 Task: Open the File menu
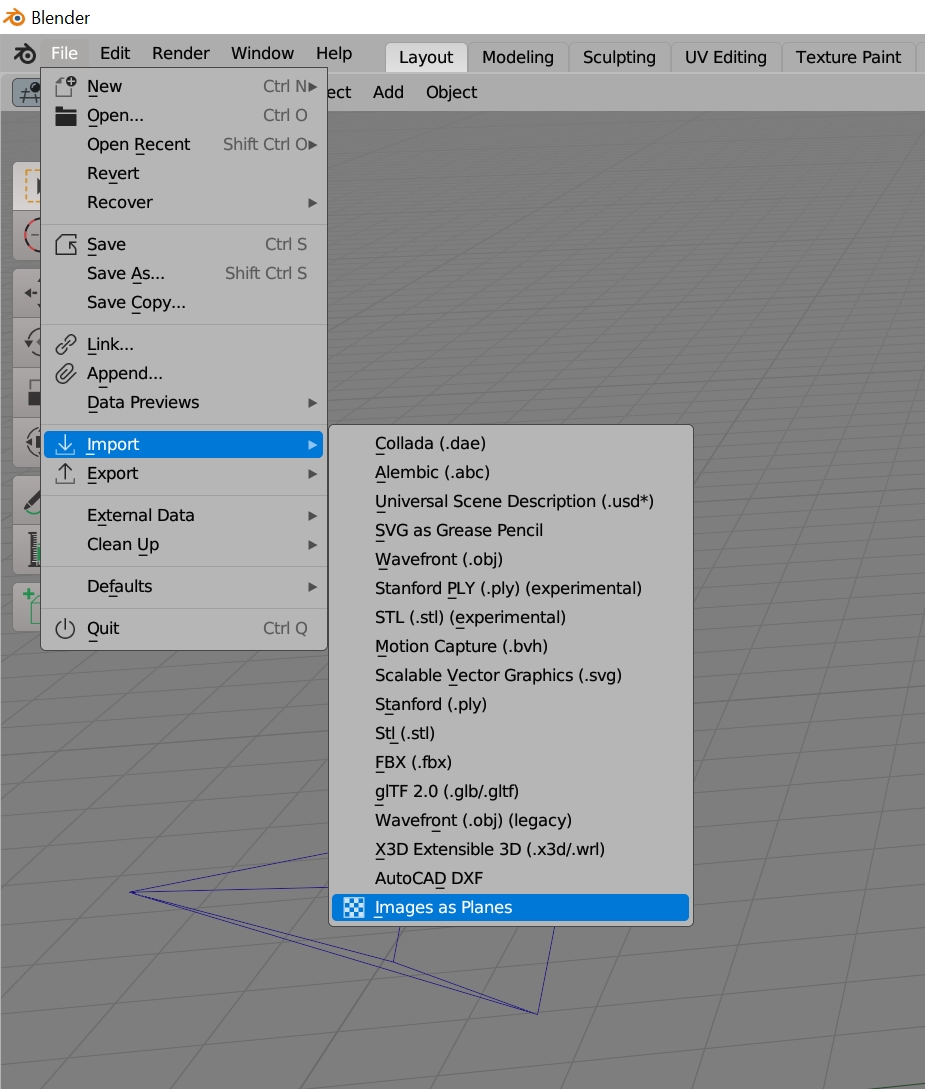[64, 53]
